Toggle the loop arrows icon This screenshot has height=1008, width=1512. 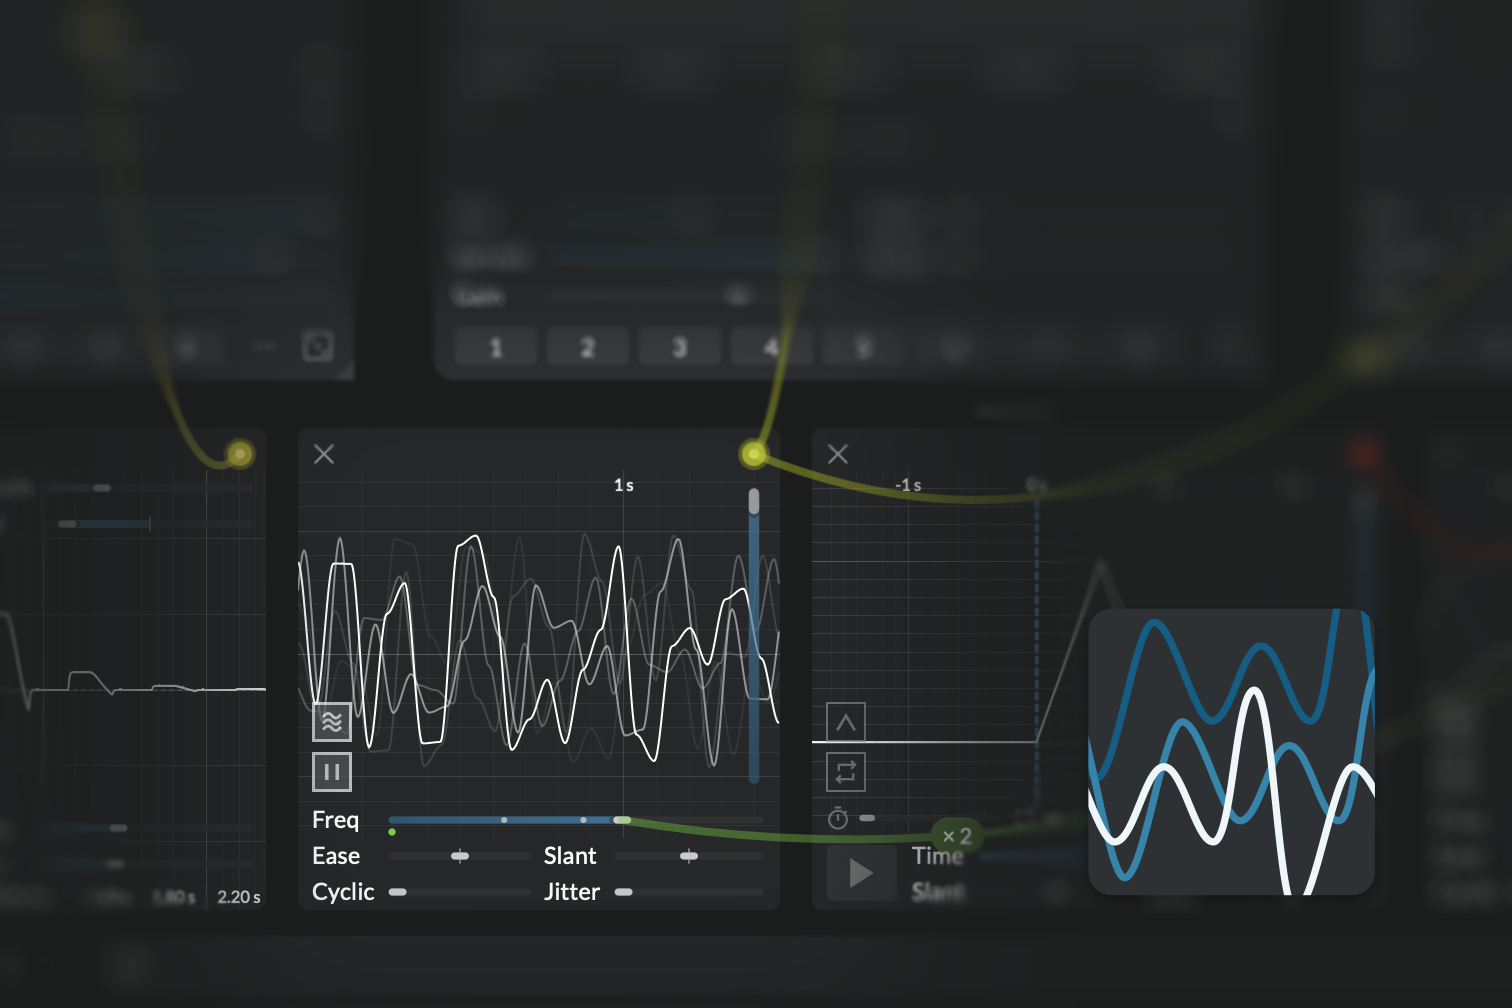pyautogui.click(x=845, y=772)
